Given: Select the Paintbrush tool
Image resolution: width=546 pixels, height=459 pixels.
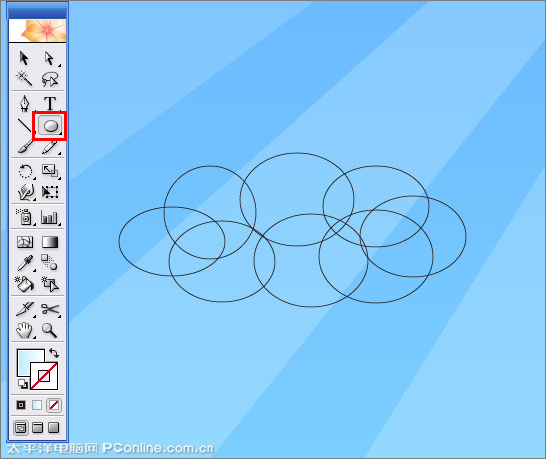Looking at the screenshot, I should pyautogui.click(x=25, y=147).
